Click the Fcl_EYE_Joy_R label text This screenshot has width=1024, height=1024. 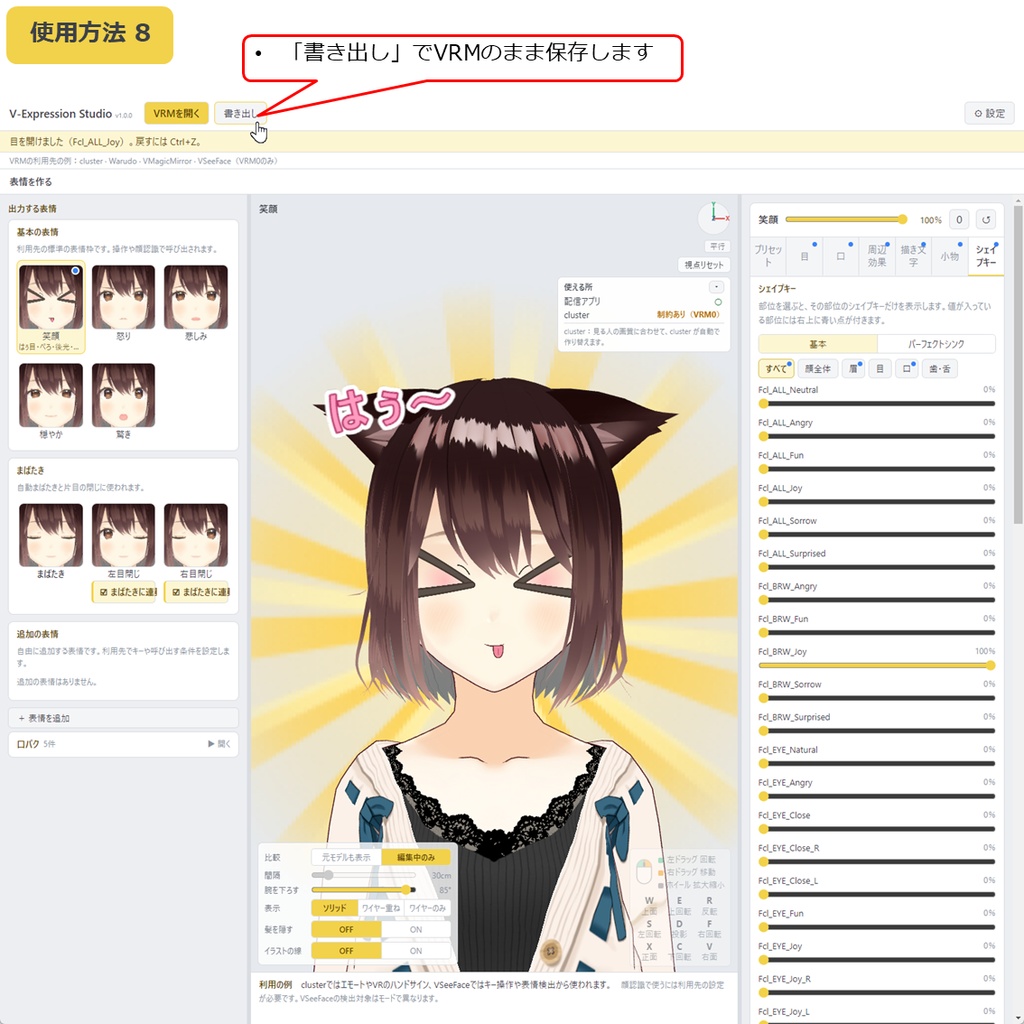[x=784, y=979]
